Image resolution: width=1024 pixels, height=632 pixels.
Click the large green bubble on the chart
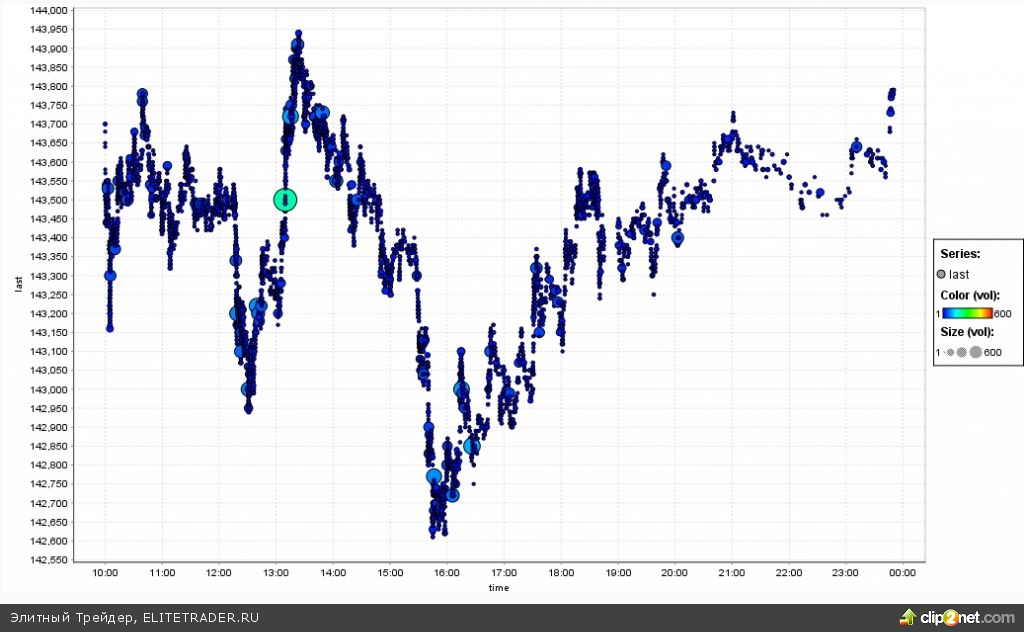click(286, 200)
